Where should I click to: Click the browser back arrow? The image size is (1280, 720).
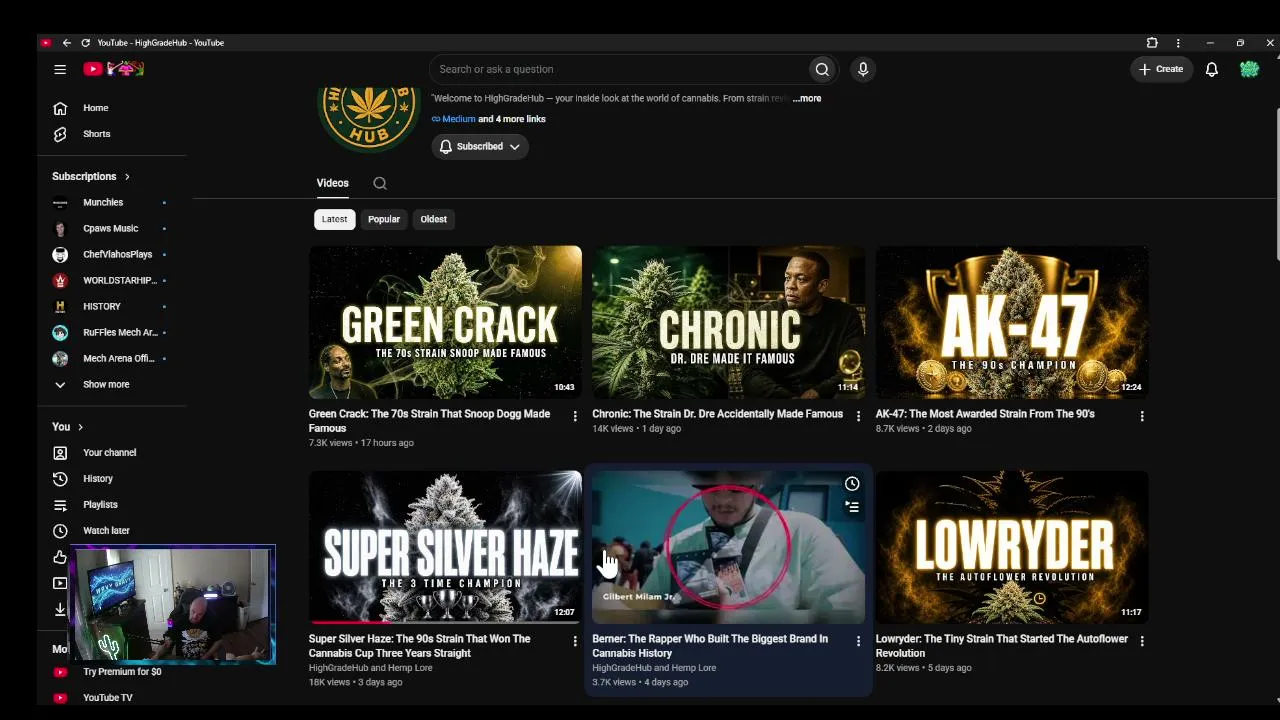(66, 43)
